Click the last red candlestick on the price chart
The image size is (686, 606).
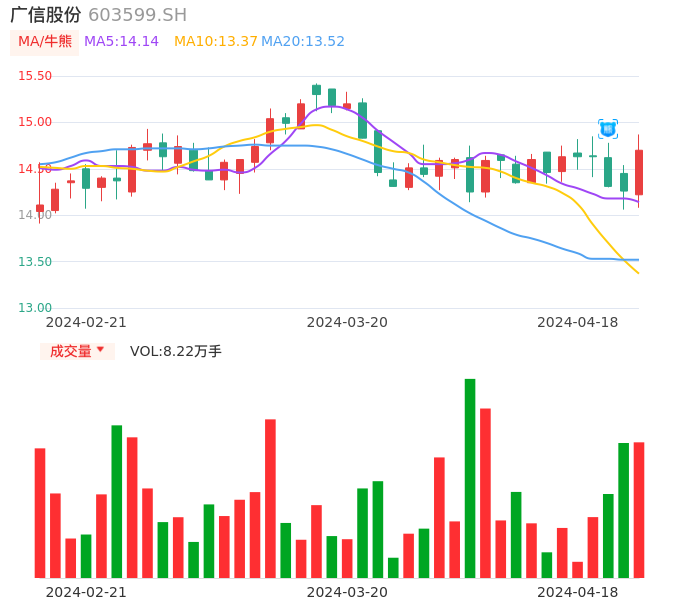[639, 172]
